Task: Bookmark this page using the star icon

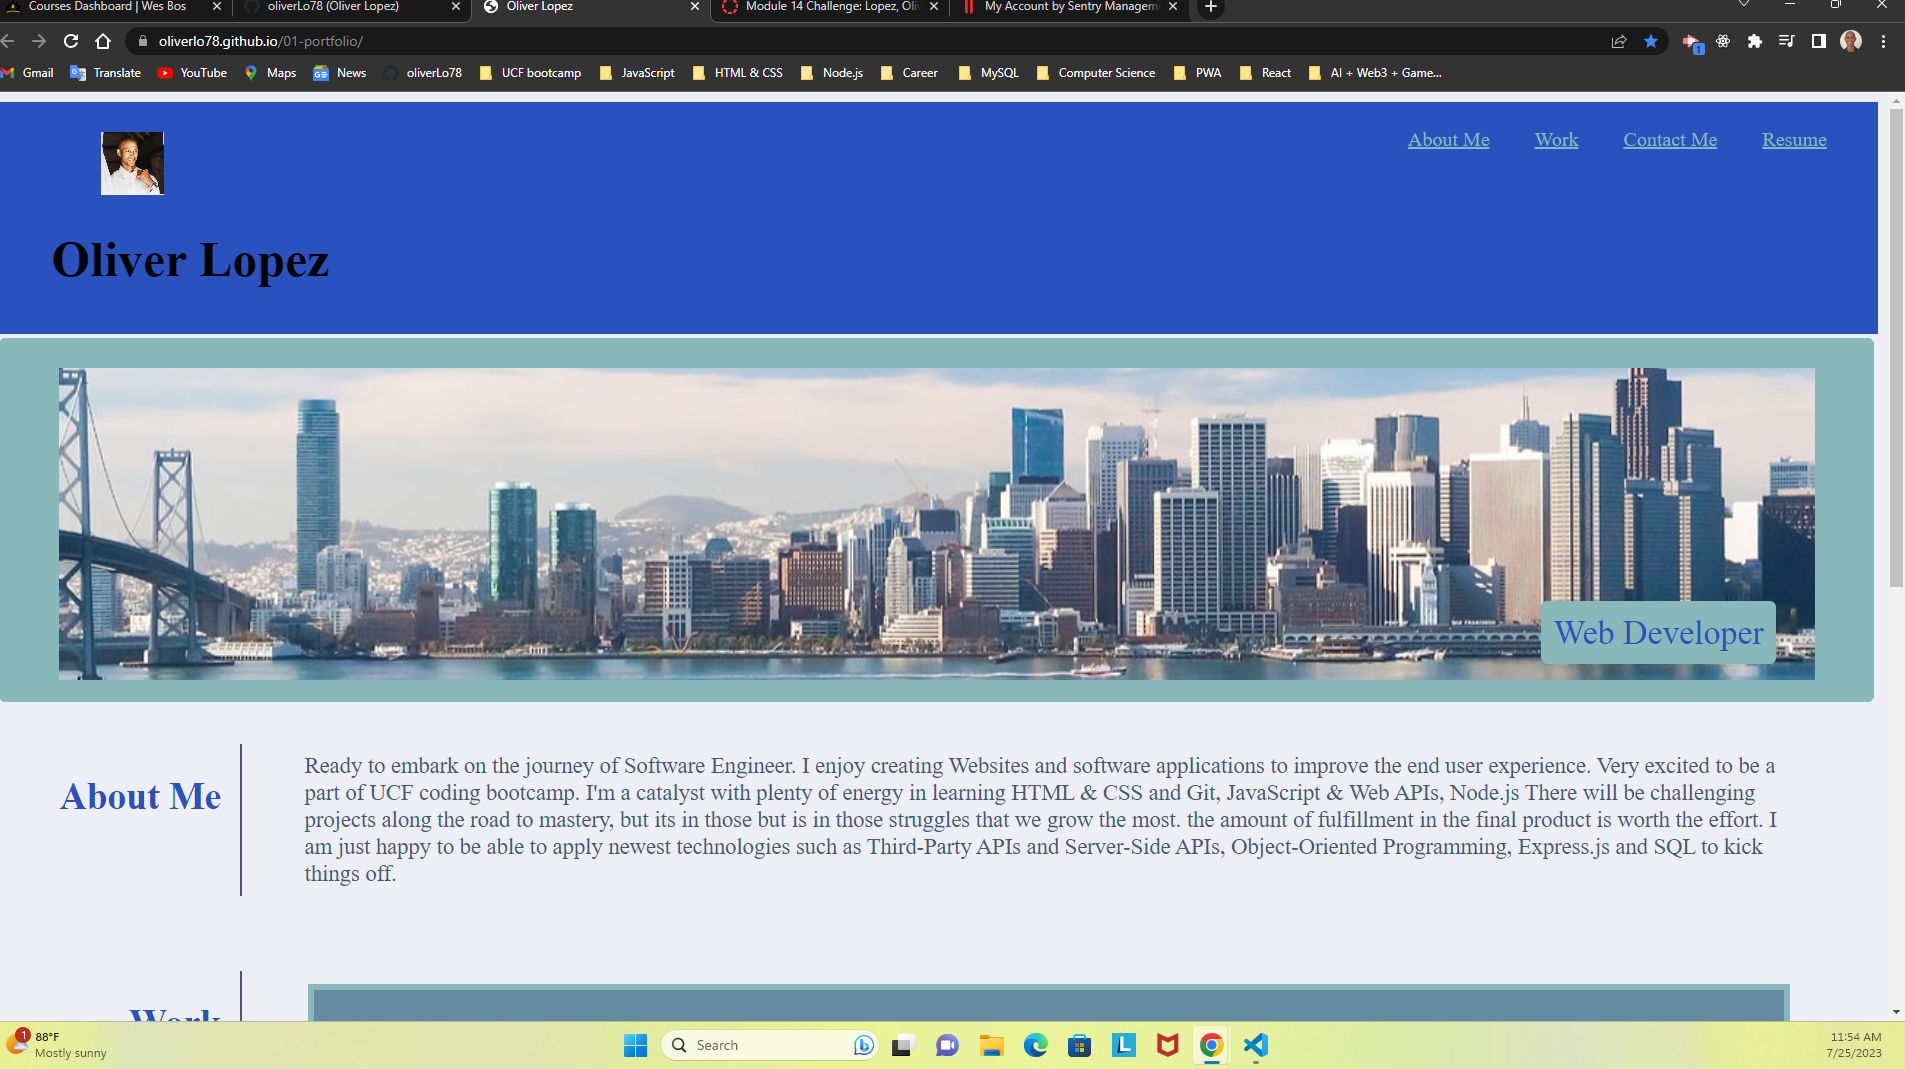Action: pos(1652,42)
